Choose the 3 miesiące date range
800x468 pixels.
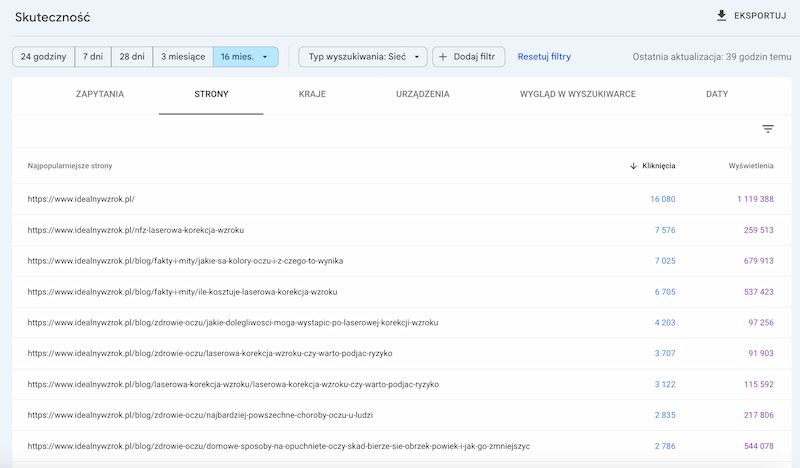tap(183, 57)
